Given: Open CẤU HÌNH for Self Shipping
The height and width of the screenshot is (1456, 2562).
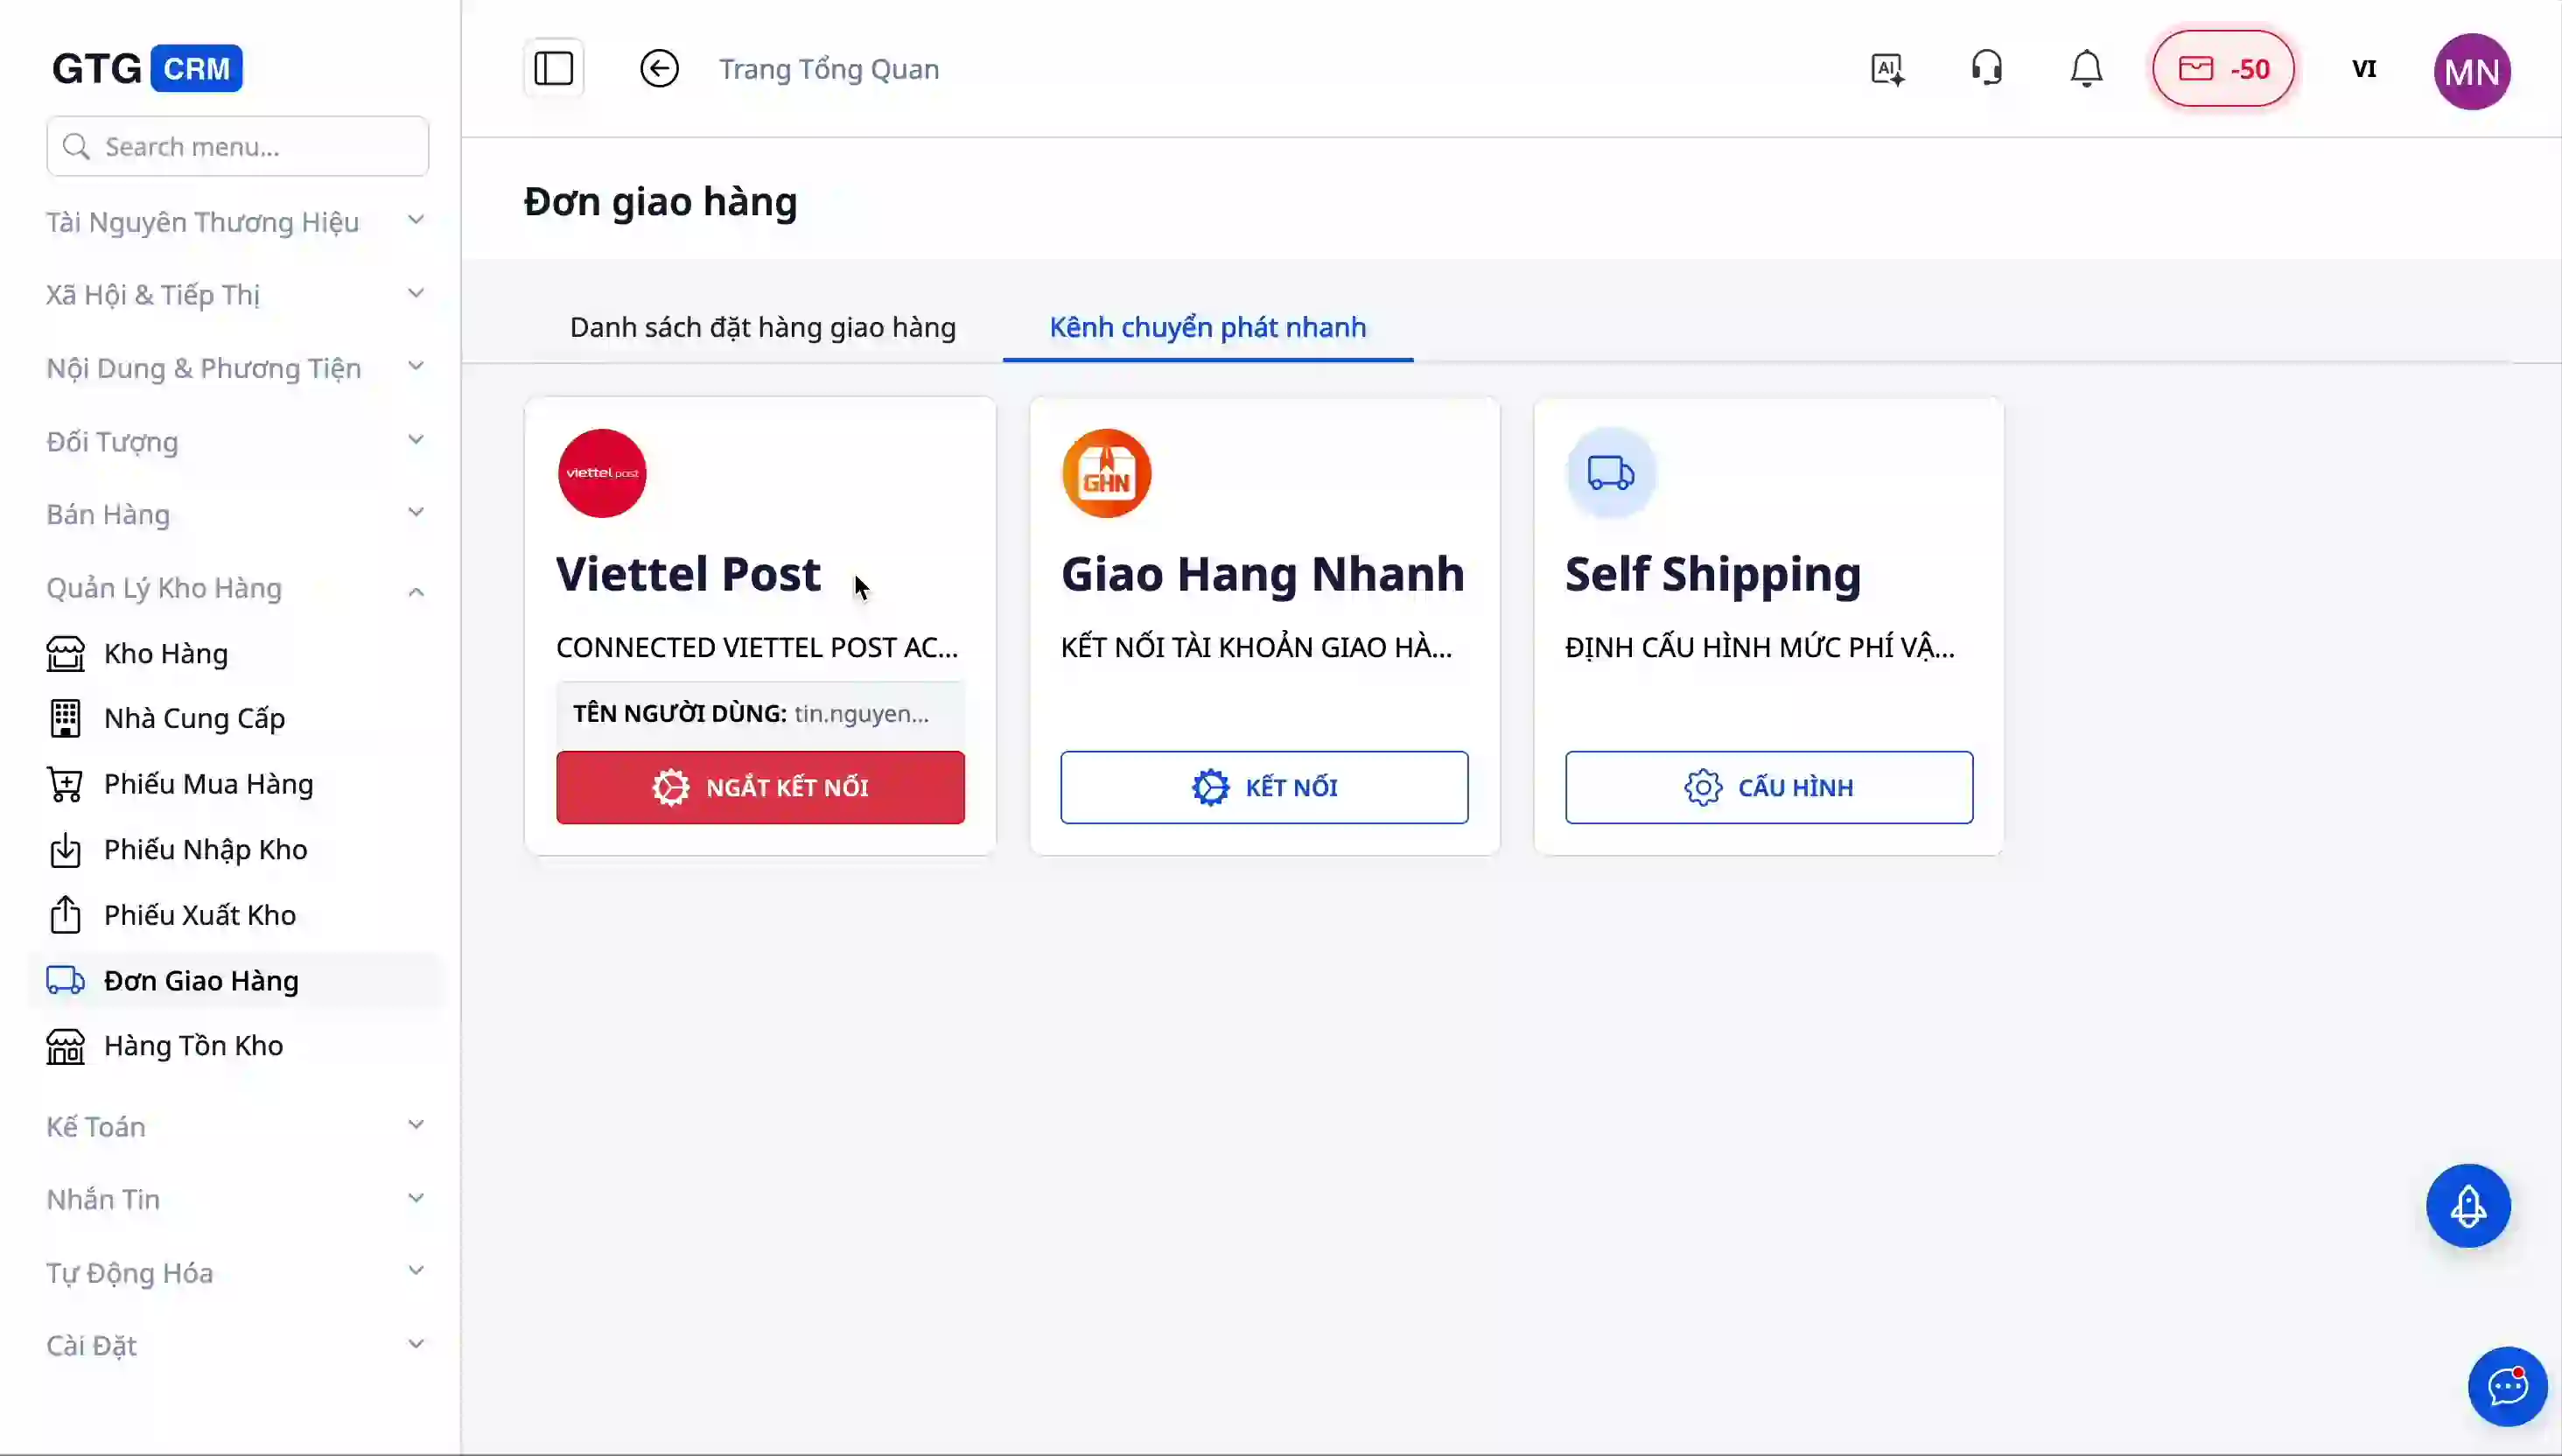Looking at the screenshot, I should pyautogui.click(x=1767, y=787).
